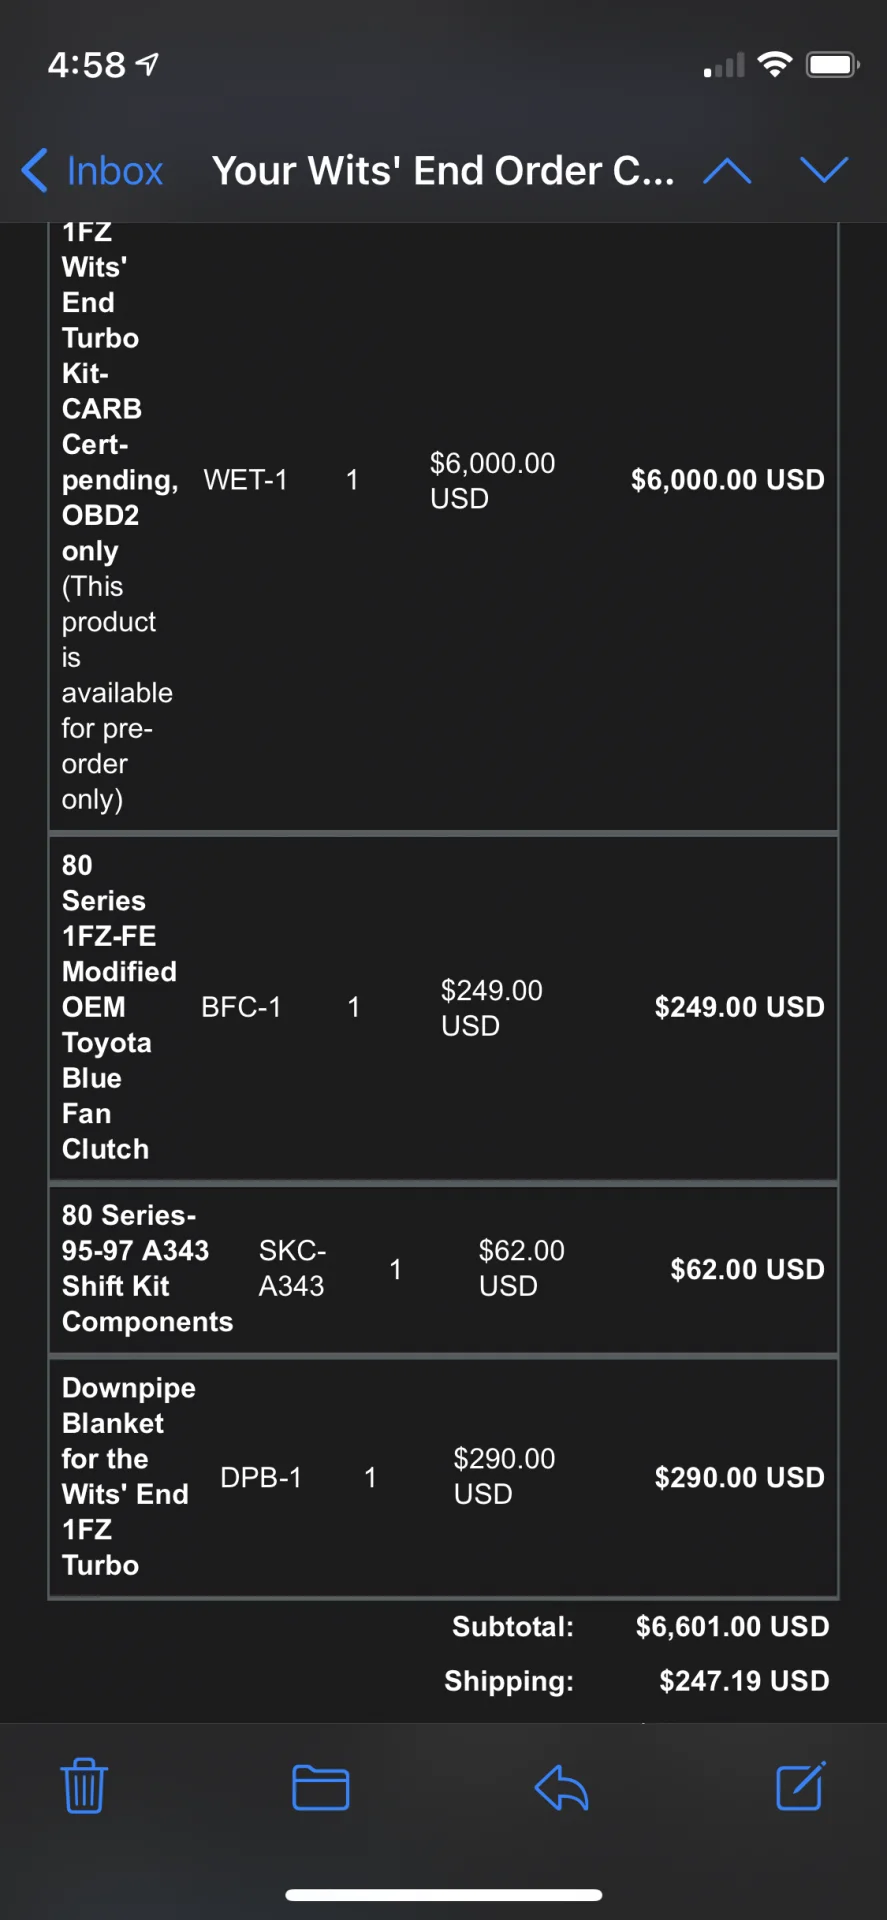Tap the trash icon to delete email
This screenshot has height=1920, width=887.
[x=84, y=1787]
